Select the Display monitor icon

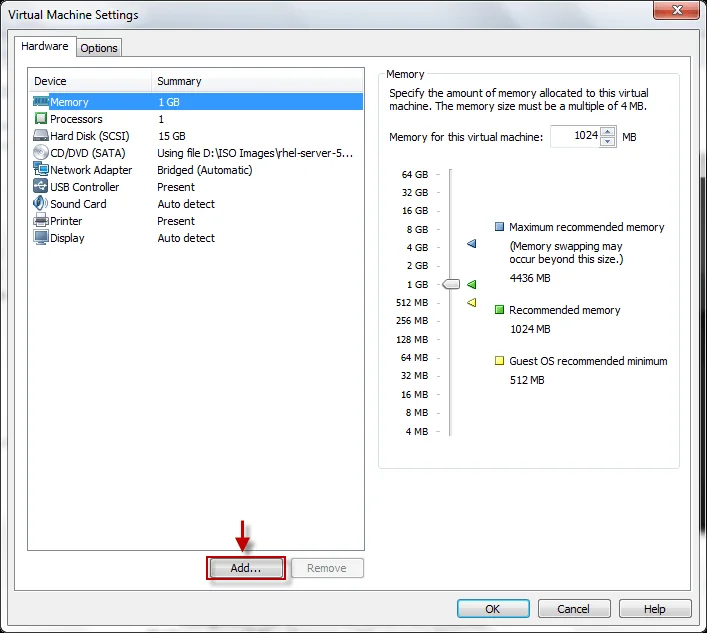coord(41,238)
